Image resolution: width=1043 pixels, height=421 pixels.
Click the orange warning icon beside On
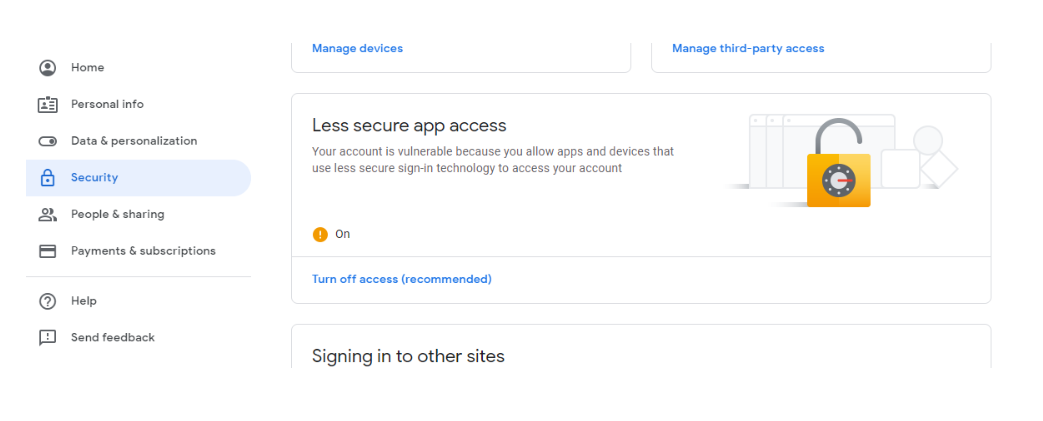320,234
